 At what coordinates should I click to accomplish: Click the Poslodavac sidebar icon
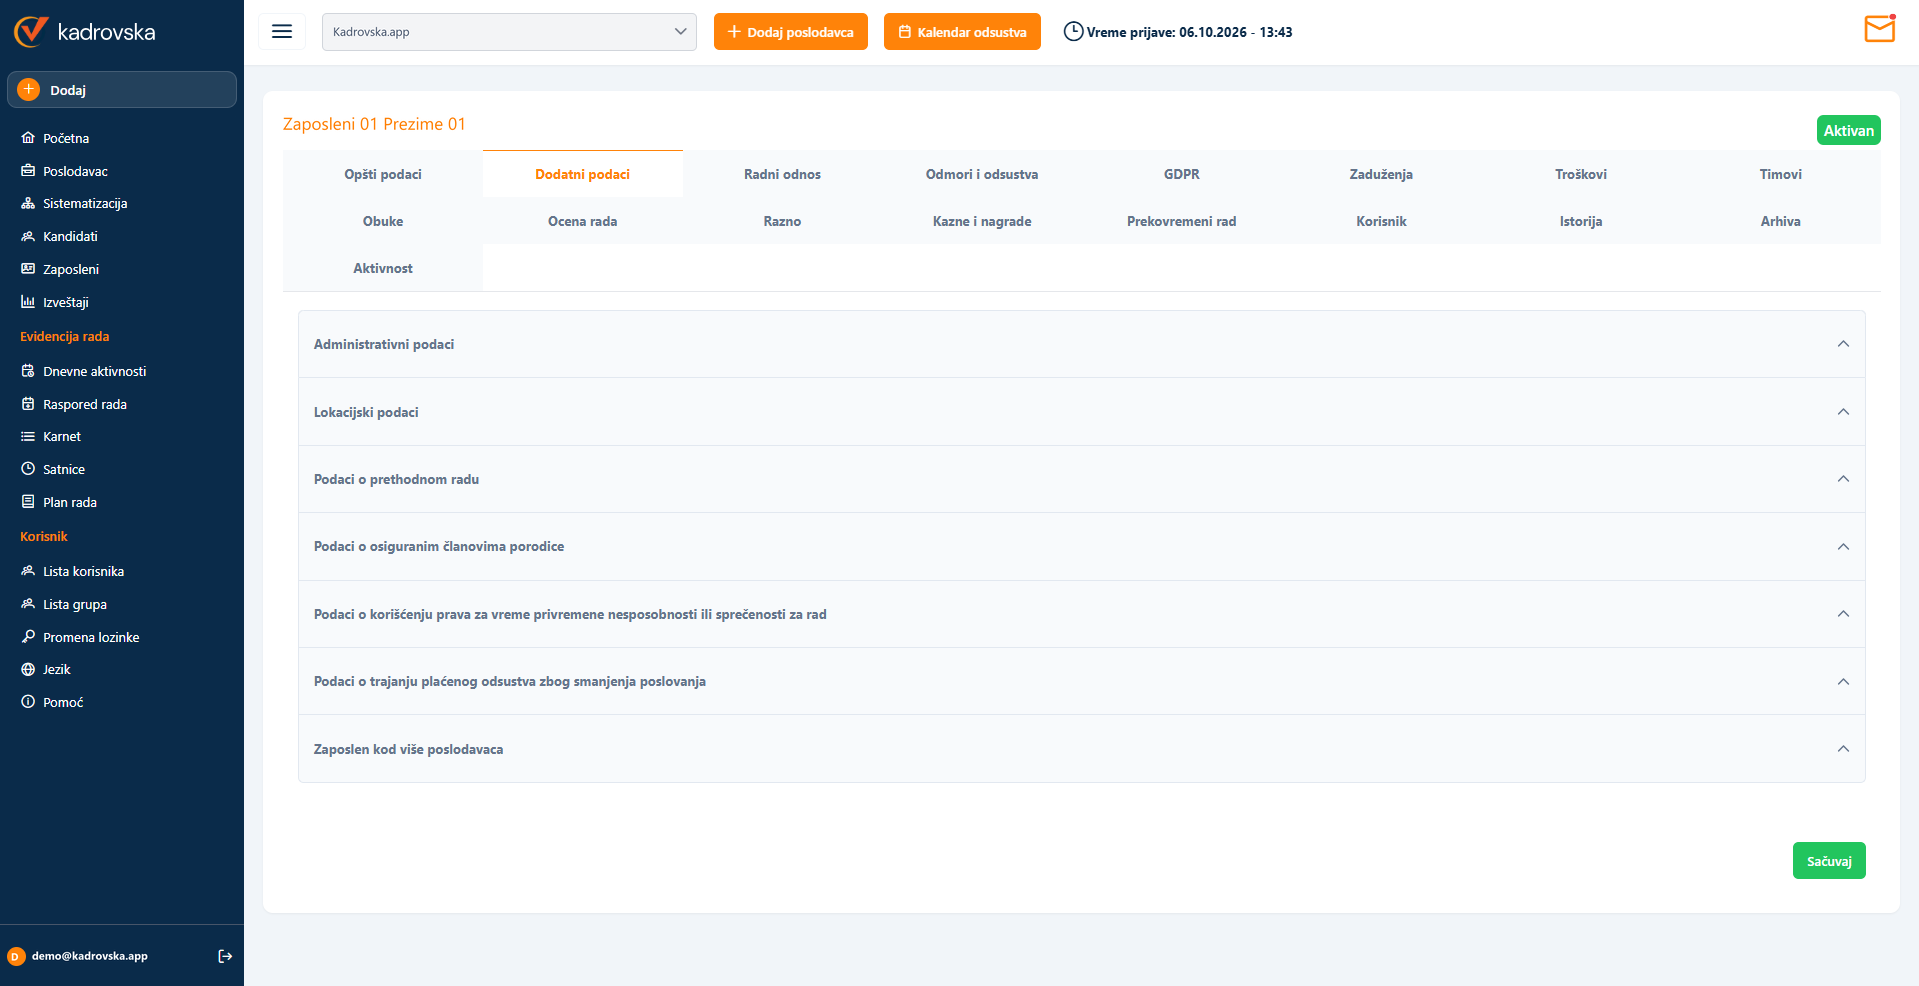click(x=28, y=171)
